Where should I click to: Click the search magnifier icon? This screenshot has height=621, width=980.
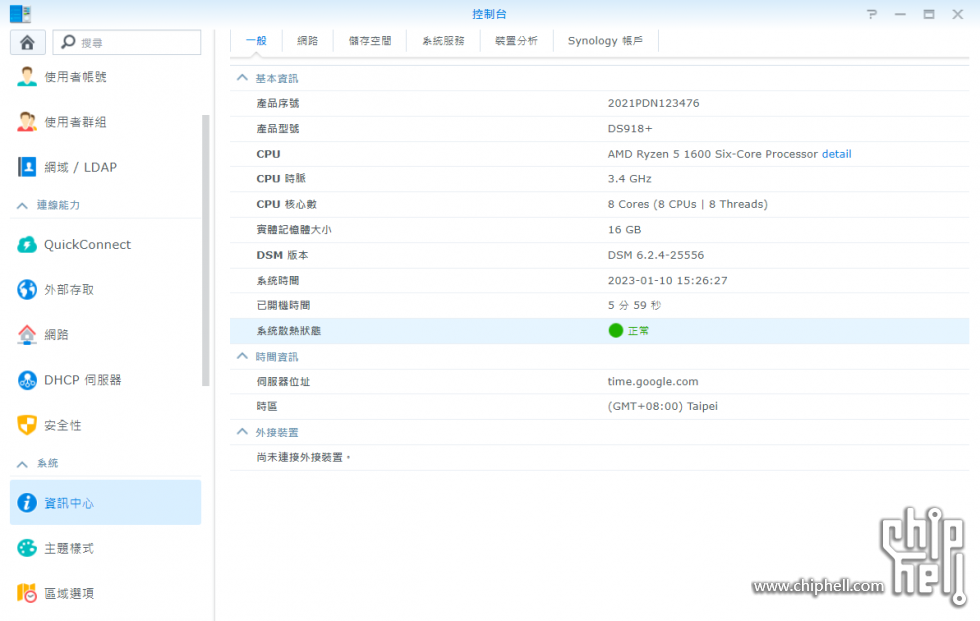[x=68, y=42]
